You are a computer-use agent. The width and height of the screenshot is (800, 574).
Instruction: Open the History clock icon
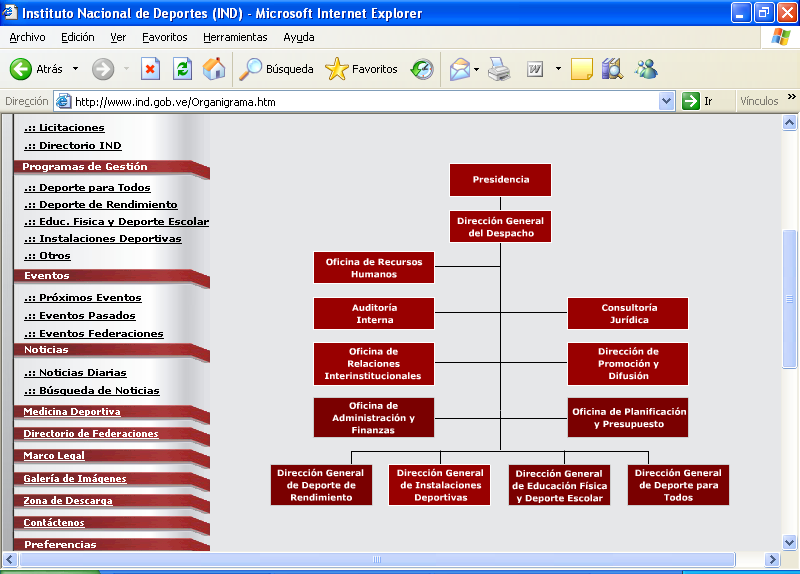(x=422, y=69)
